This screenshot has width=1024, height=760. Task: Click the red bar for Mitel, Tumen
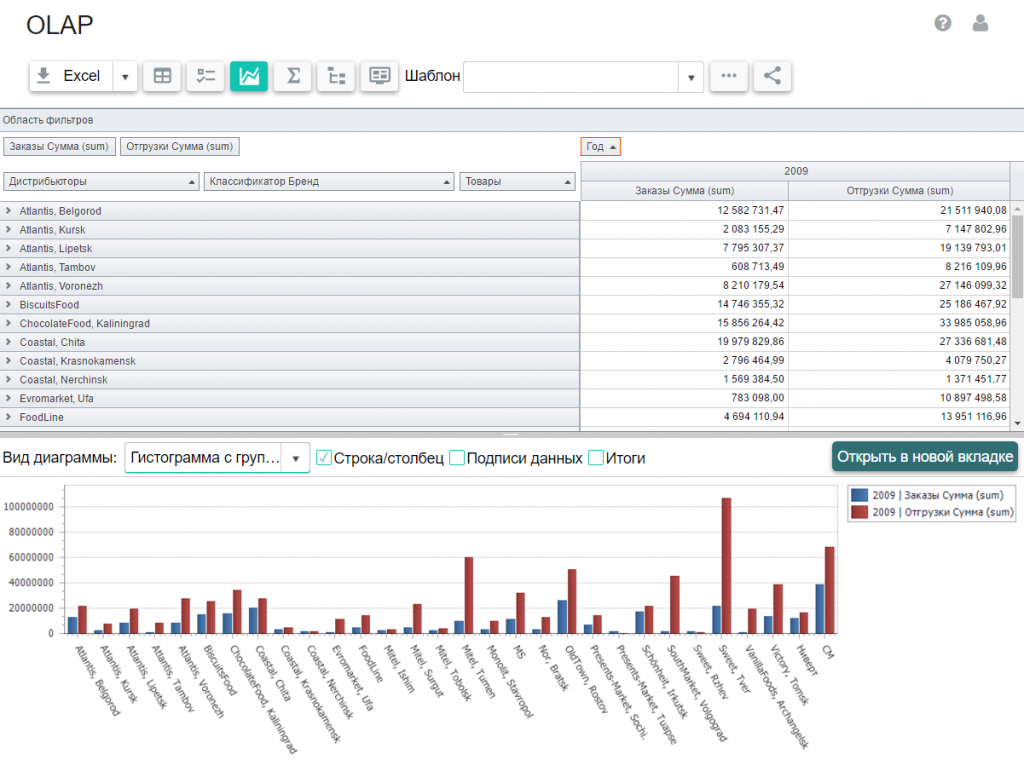click(x=468, y=595)
